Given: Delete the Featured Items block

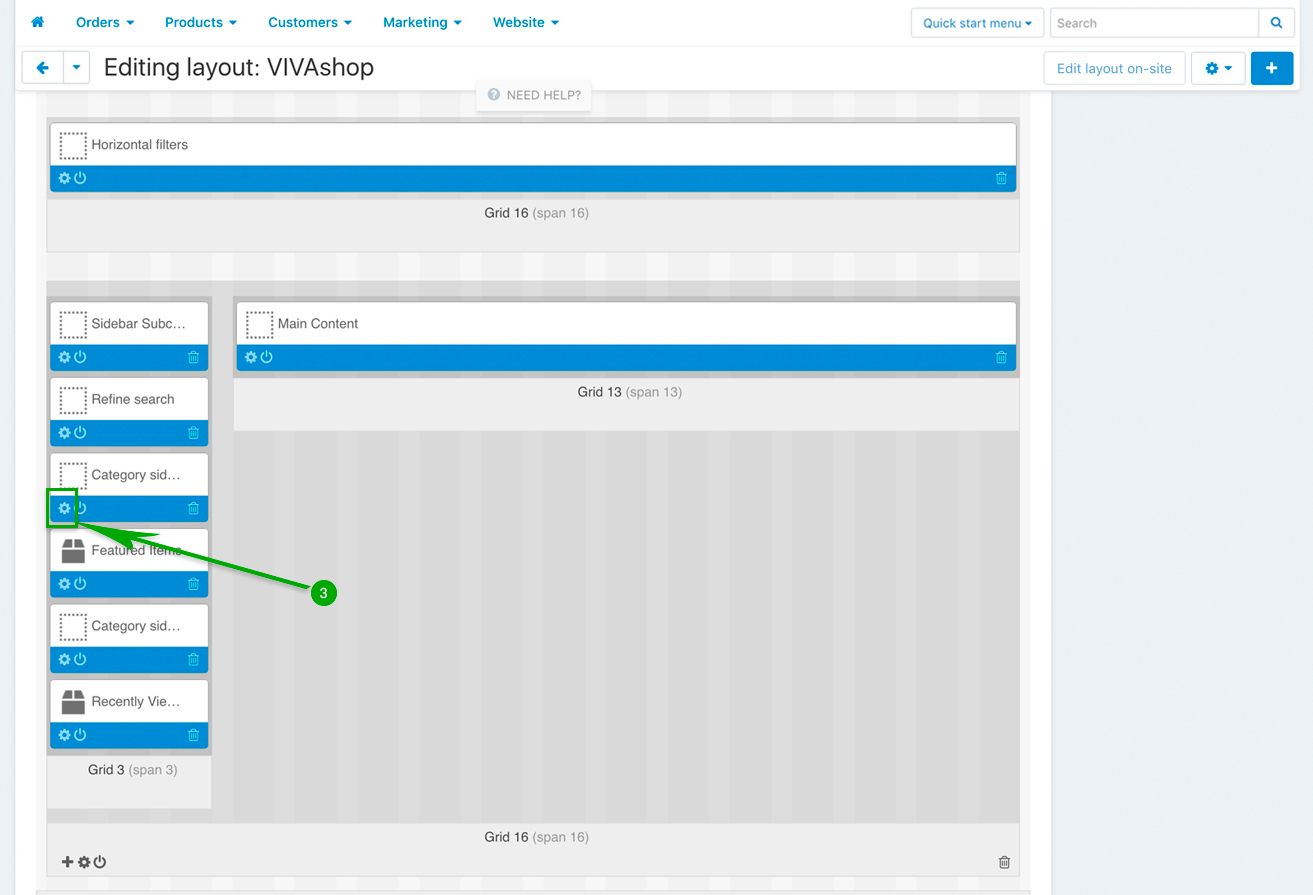Looking at the screenshot, I should pos(193,584).
